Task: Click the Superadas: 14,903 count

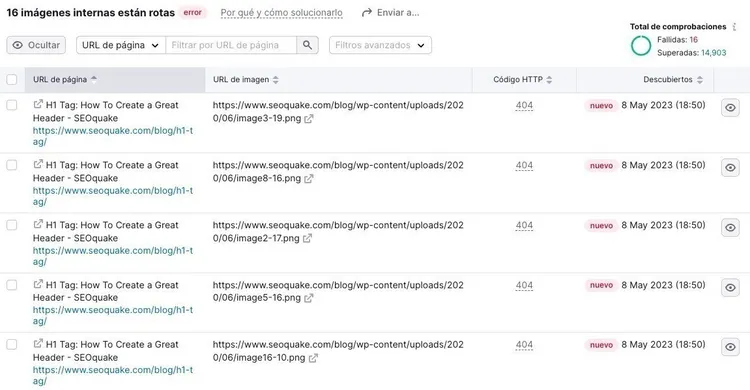Action: click(692, 53)
